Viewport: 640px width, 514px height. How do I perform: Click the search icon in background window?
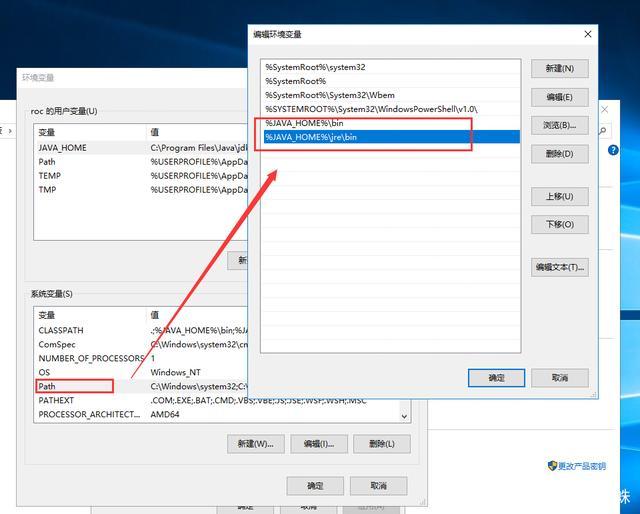tap(603, 131)
